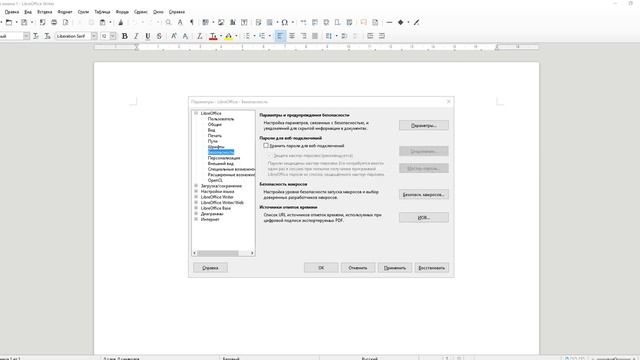Open the Вставка menu
640x360 pixels.
click(44, 12)
